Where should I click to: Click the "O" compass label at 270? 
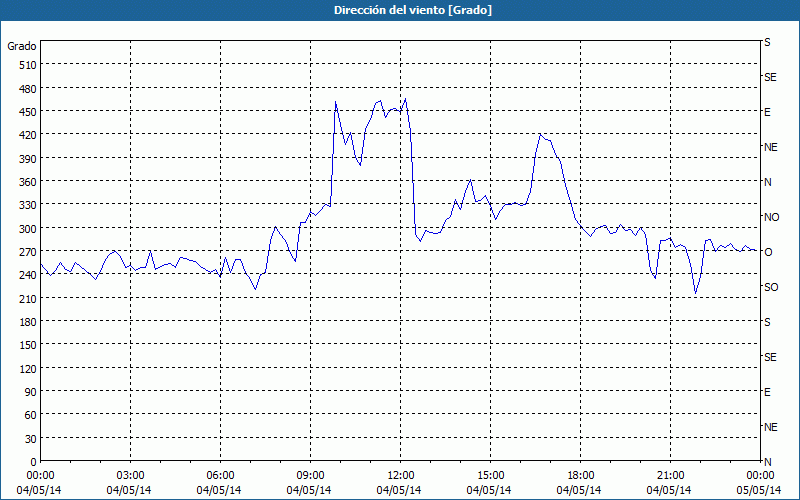(x=768, y=252)
